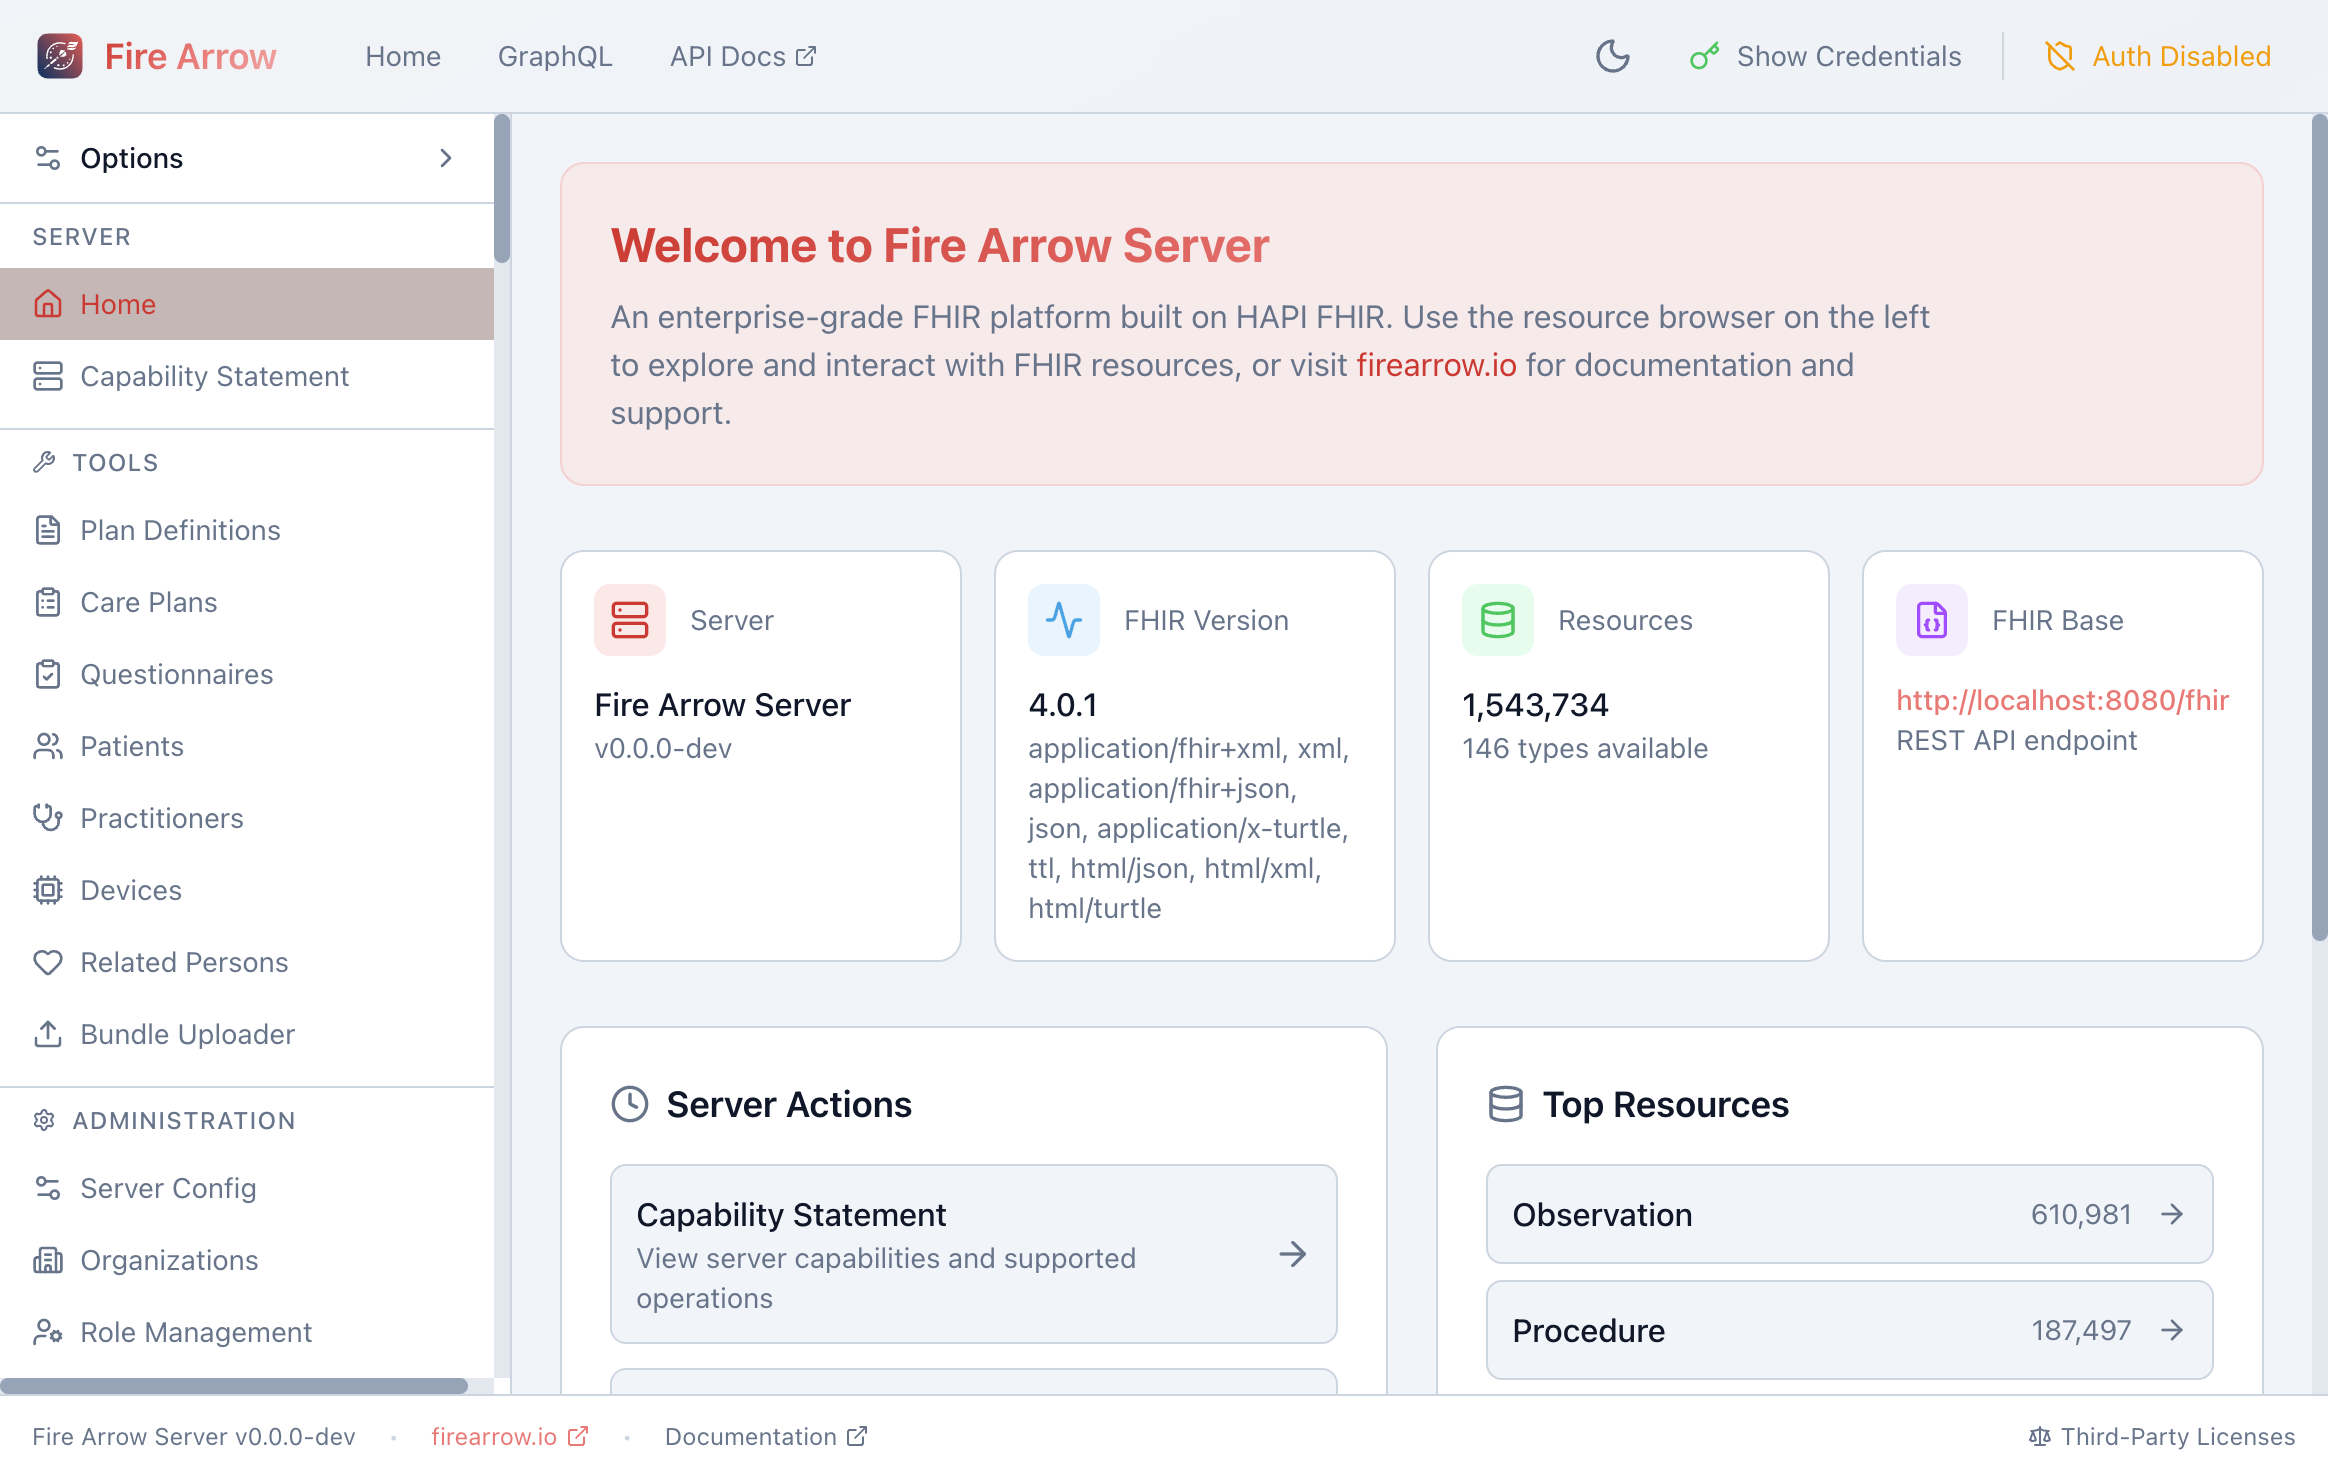Screen dimensions: 2328x1476
Task: Click the FHIR Base endpoint URL
Action: pyautogui.click(x=2061, y=700)
